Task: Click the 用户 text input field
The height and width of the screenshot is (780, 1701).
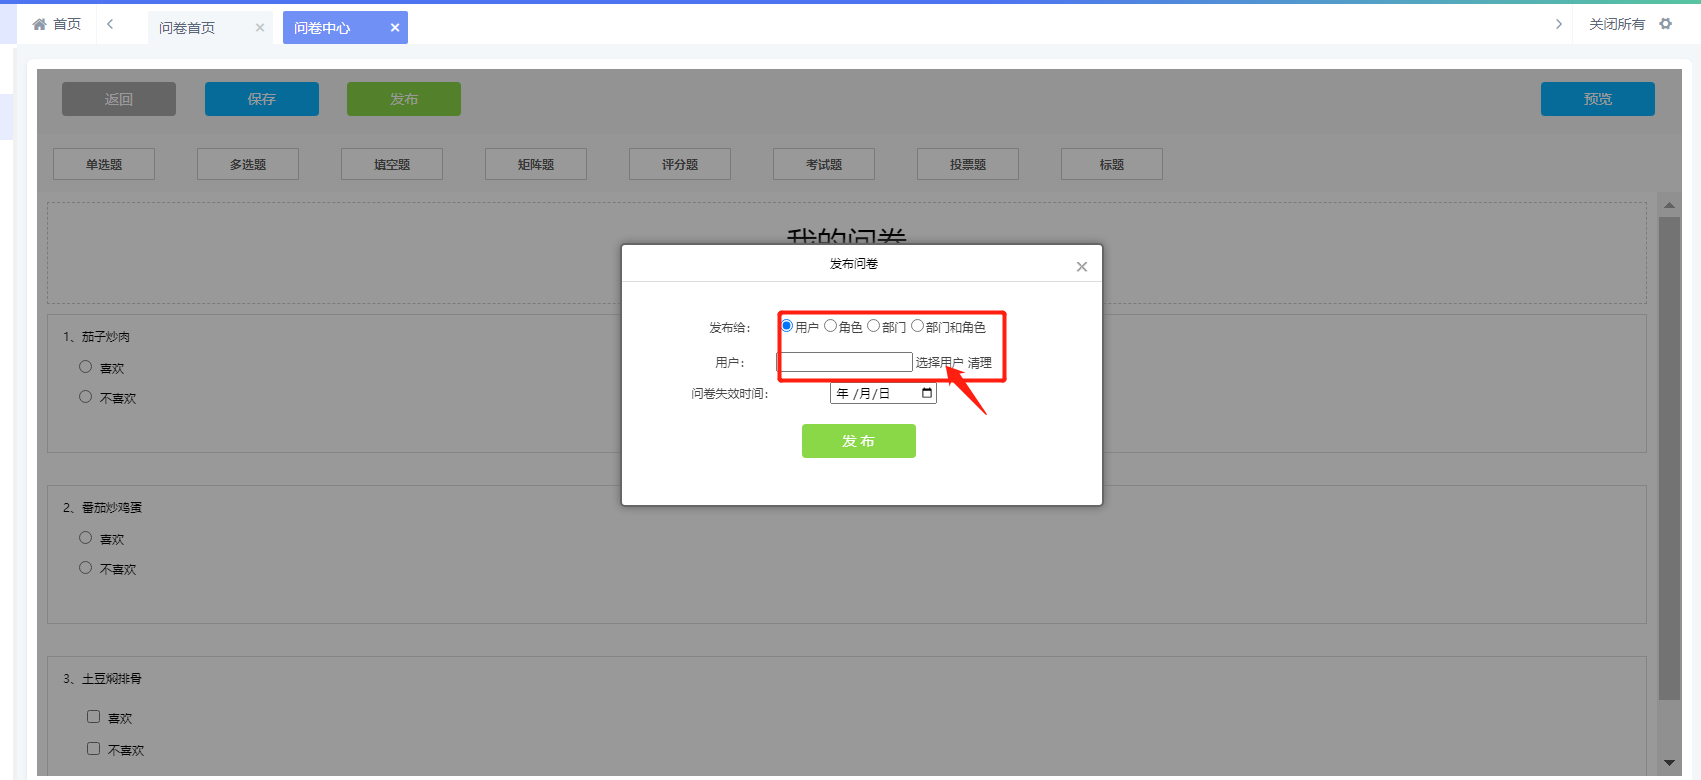Action: (845, 362)
